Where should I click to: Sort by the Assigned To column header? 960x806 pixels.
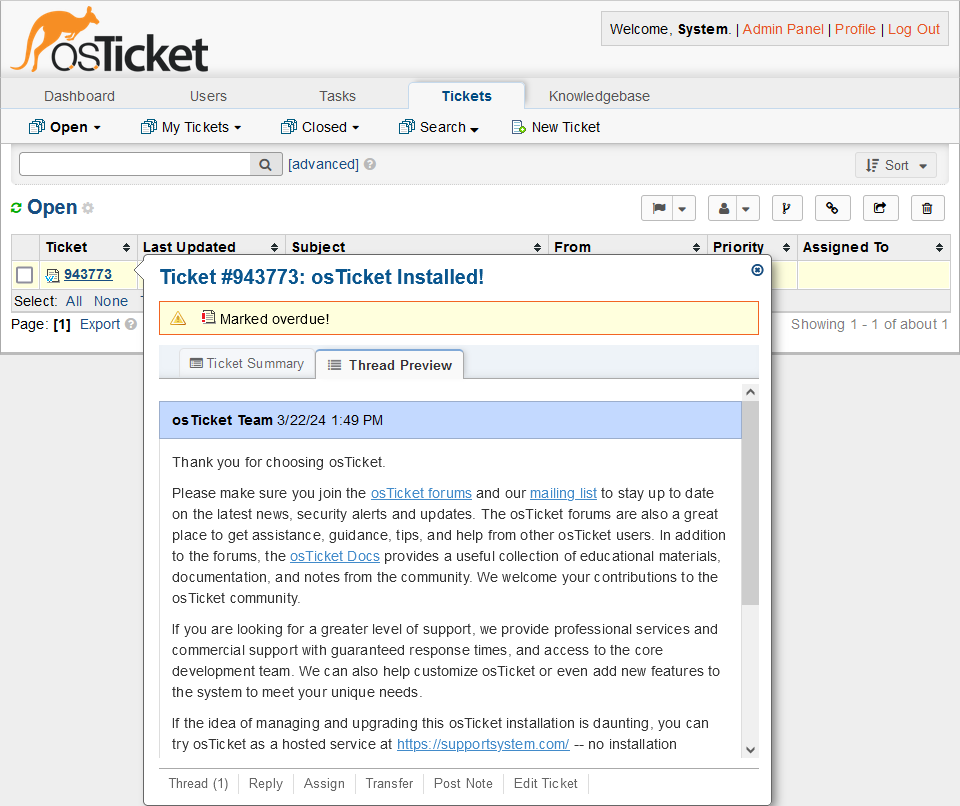[873, 247]
